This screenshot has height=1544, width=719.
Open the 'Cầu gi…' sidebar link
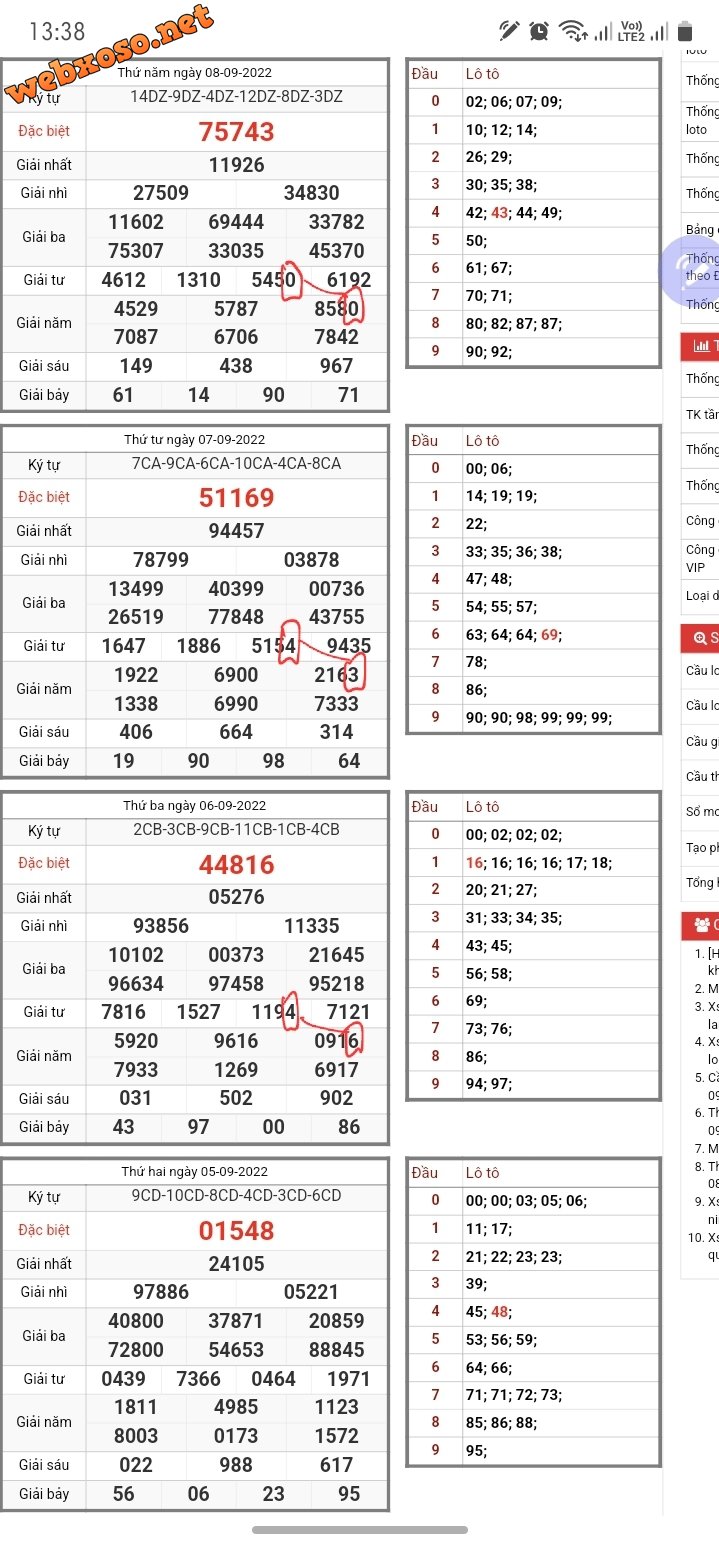pyautogui.click(x=701, y=741)
